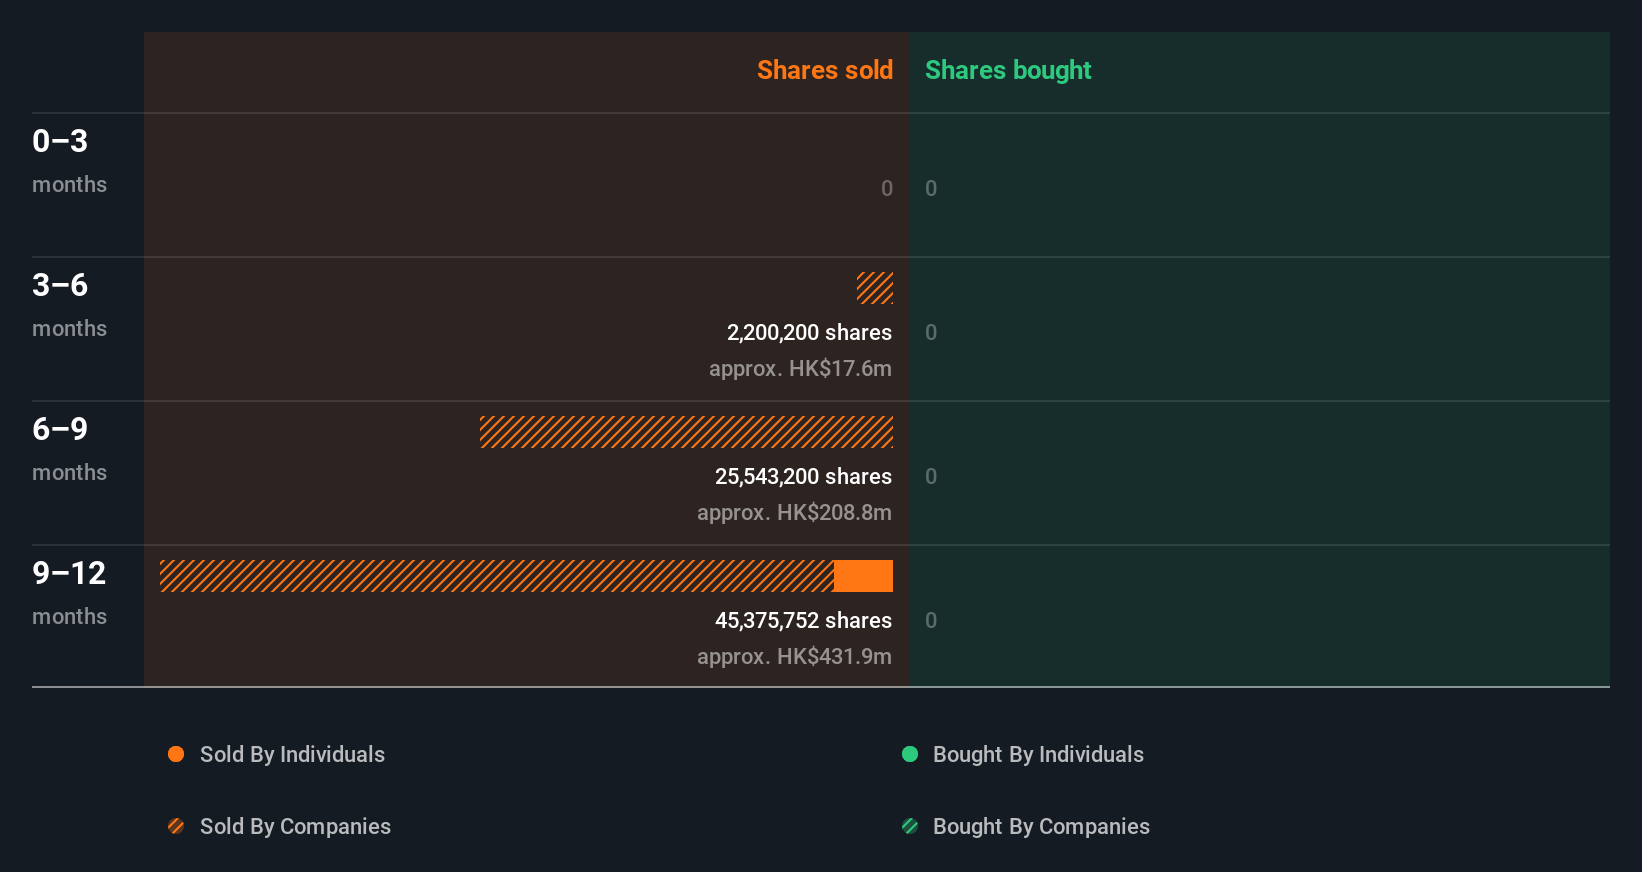Click the 0 bought value in 3–6 months row
The width and height of the screenshot is (1642, 872).
(x=931, y=332)
